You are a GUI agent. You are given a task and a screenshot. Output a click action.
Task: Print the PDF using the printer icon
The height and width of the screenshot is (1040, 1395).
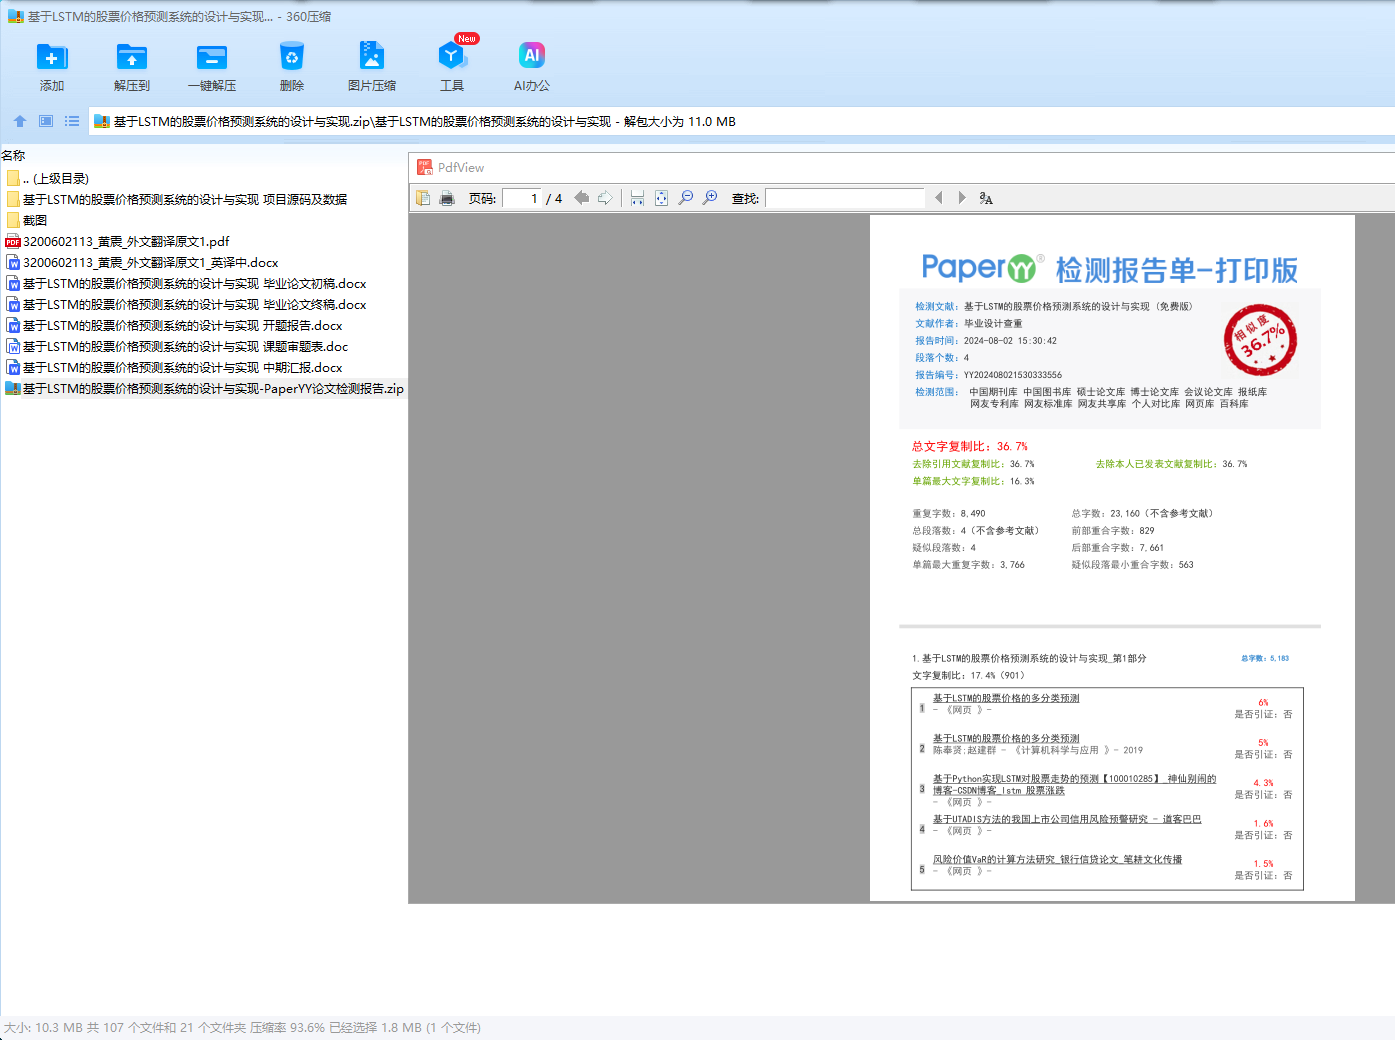pos(447,198)
